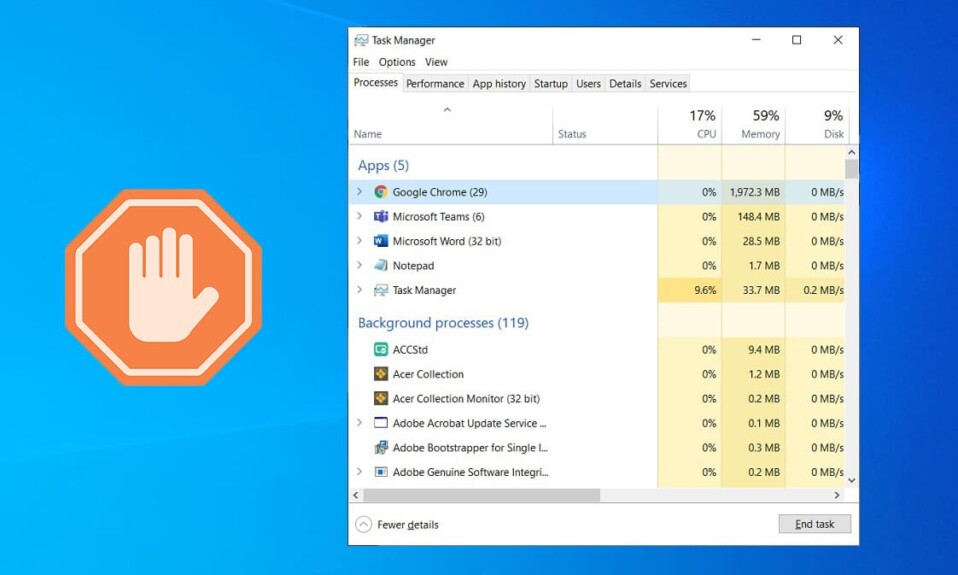Click the horizontal scrollbar thumb
Screen dimensions: 958x575
point(481,495)
